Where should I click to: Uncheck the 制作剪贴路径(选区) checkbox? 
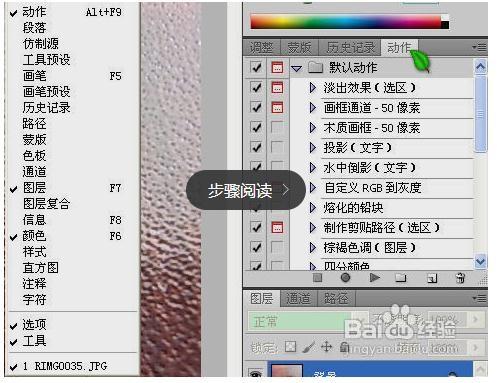coord(256,228)
